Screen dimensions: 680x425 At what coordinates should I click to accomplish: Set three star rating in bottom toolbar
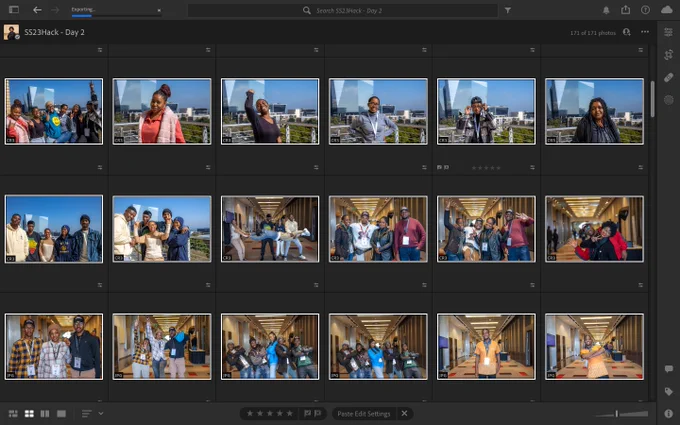[x=270, y=414]
